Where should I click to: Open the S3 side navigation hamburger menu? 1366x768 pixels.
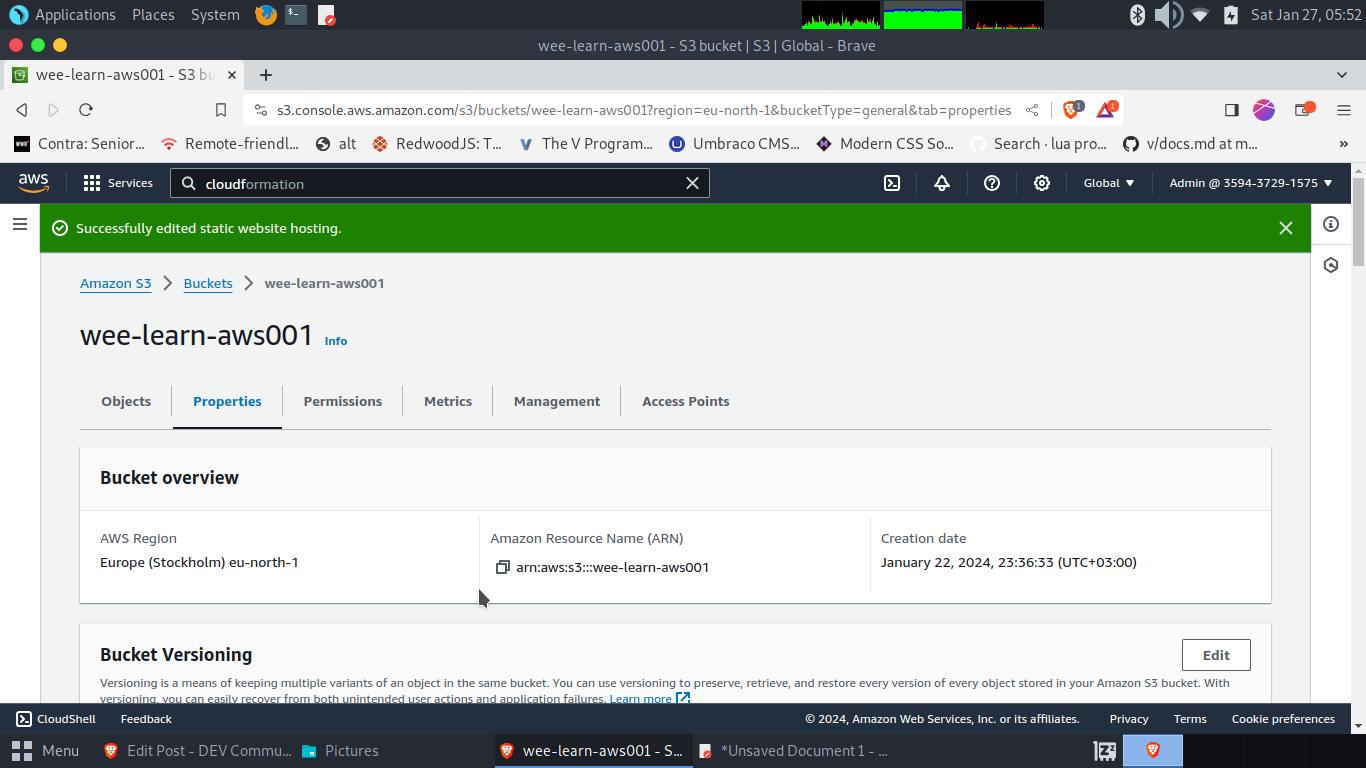coord(20,224)
